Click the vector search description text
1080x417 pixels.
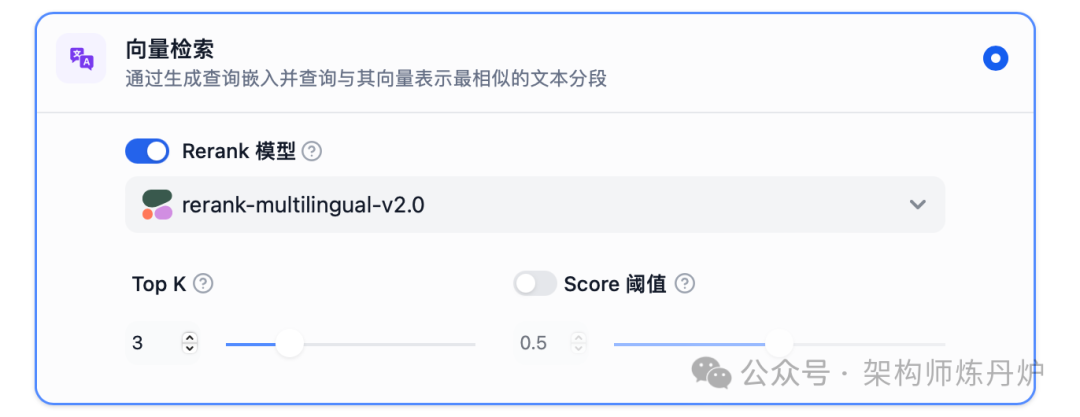[366, 78]
